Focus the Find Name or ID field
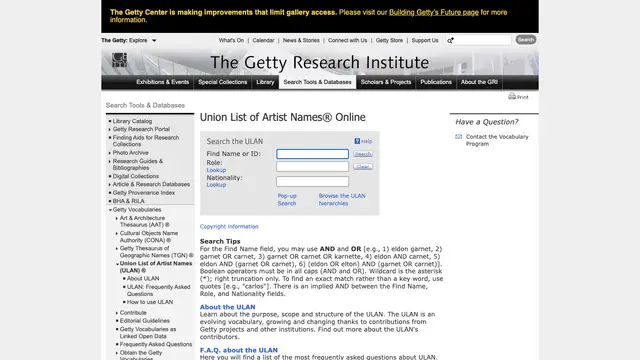Screen dimensions: 640x360 (312, 154)
